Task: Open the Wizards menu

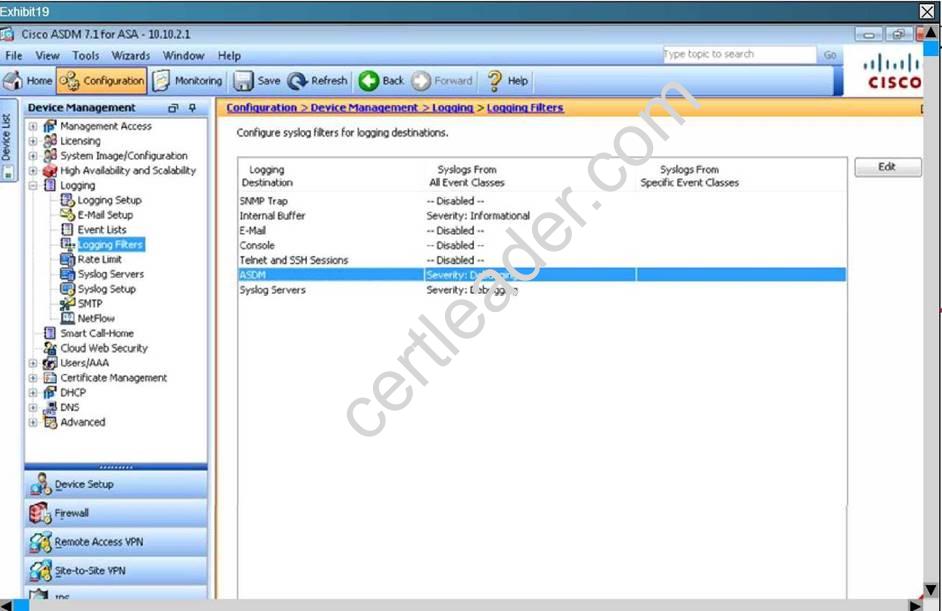Action: (x=131, y=55)
